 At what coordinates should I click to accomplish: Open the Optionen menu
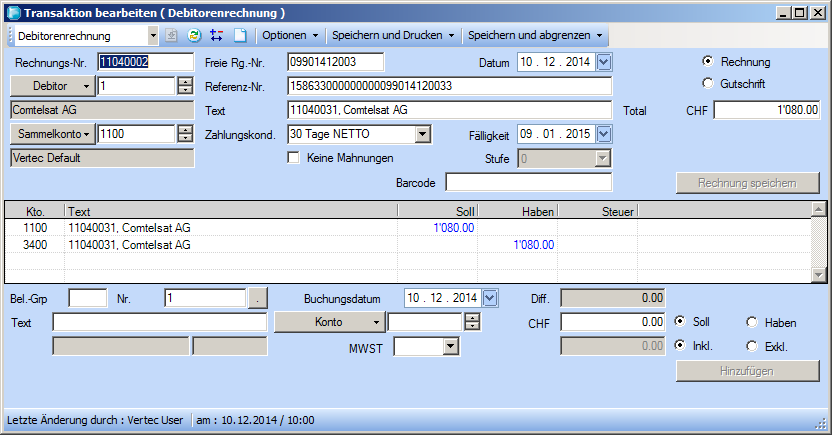[289, 36]
